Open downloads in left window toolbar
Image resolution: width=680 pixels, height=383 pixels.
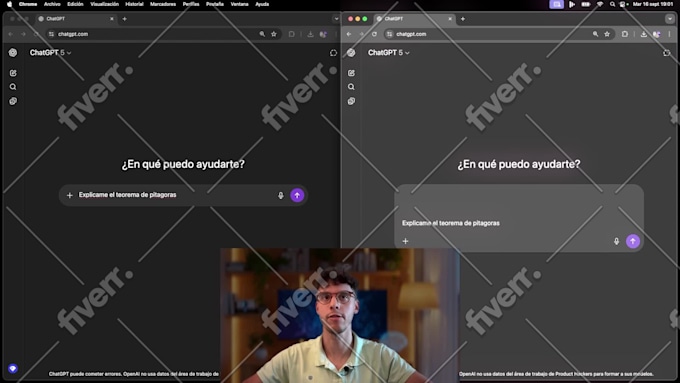pos(310,34)
